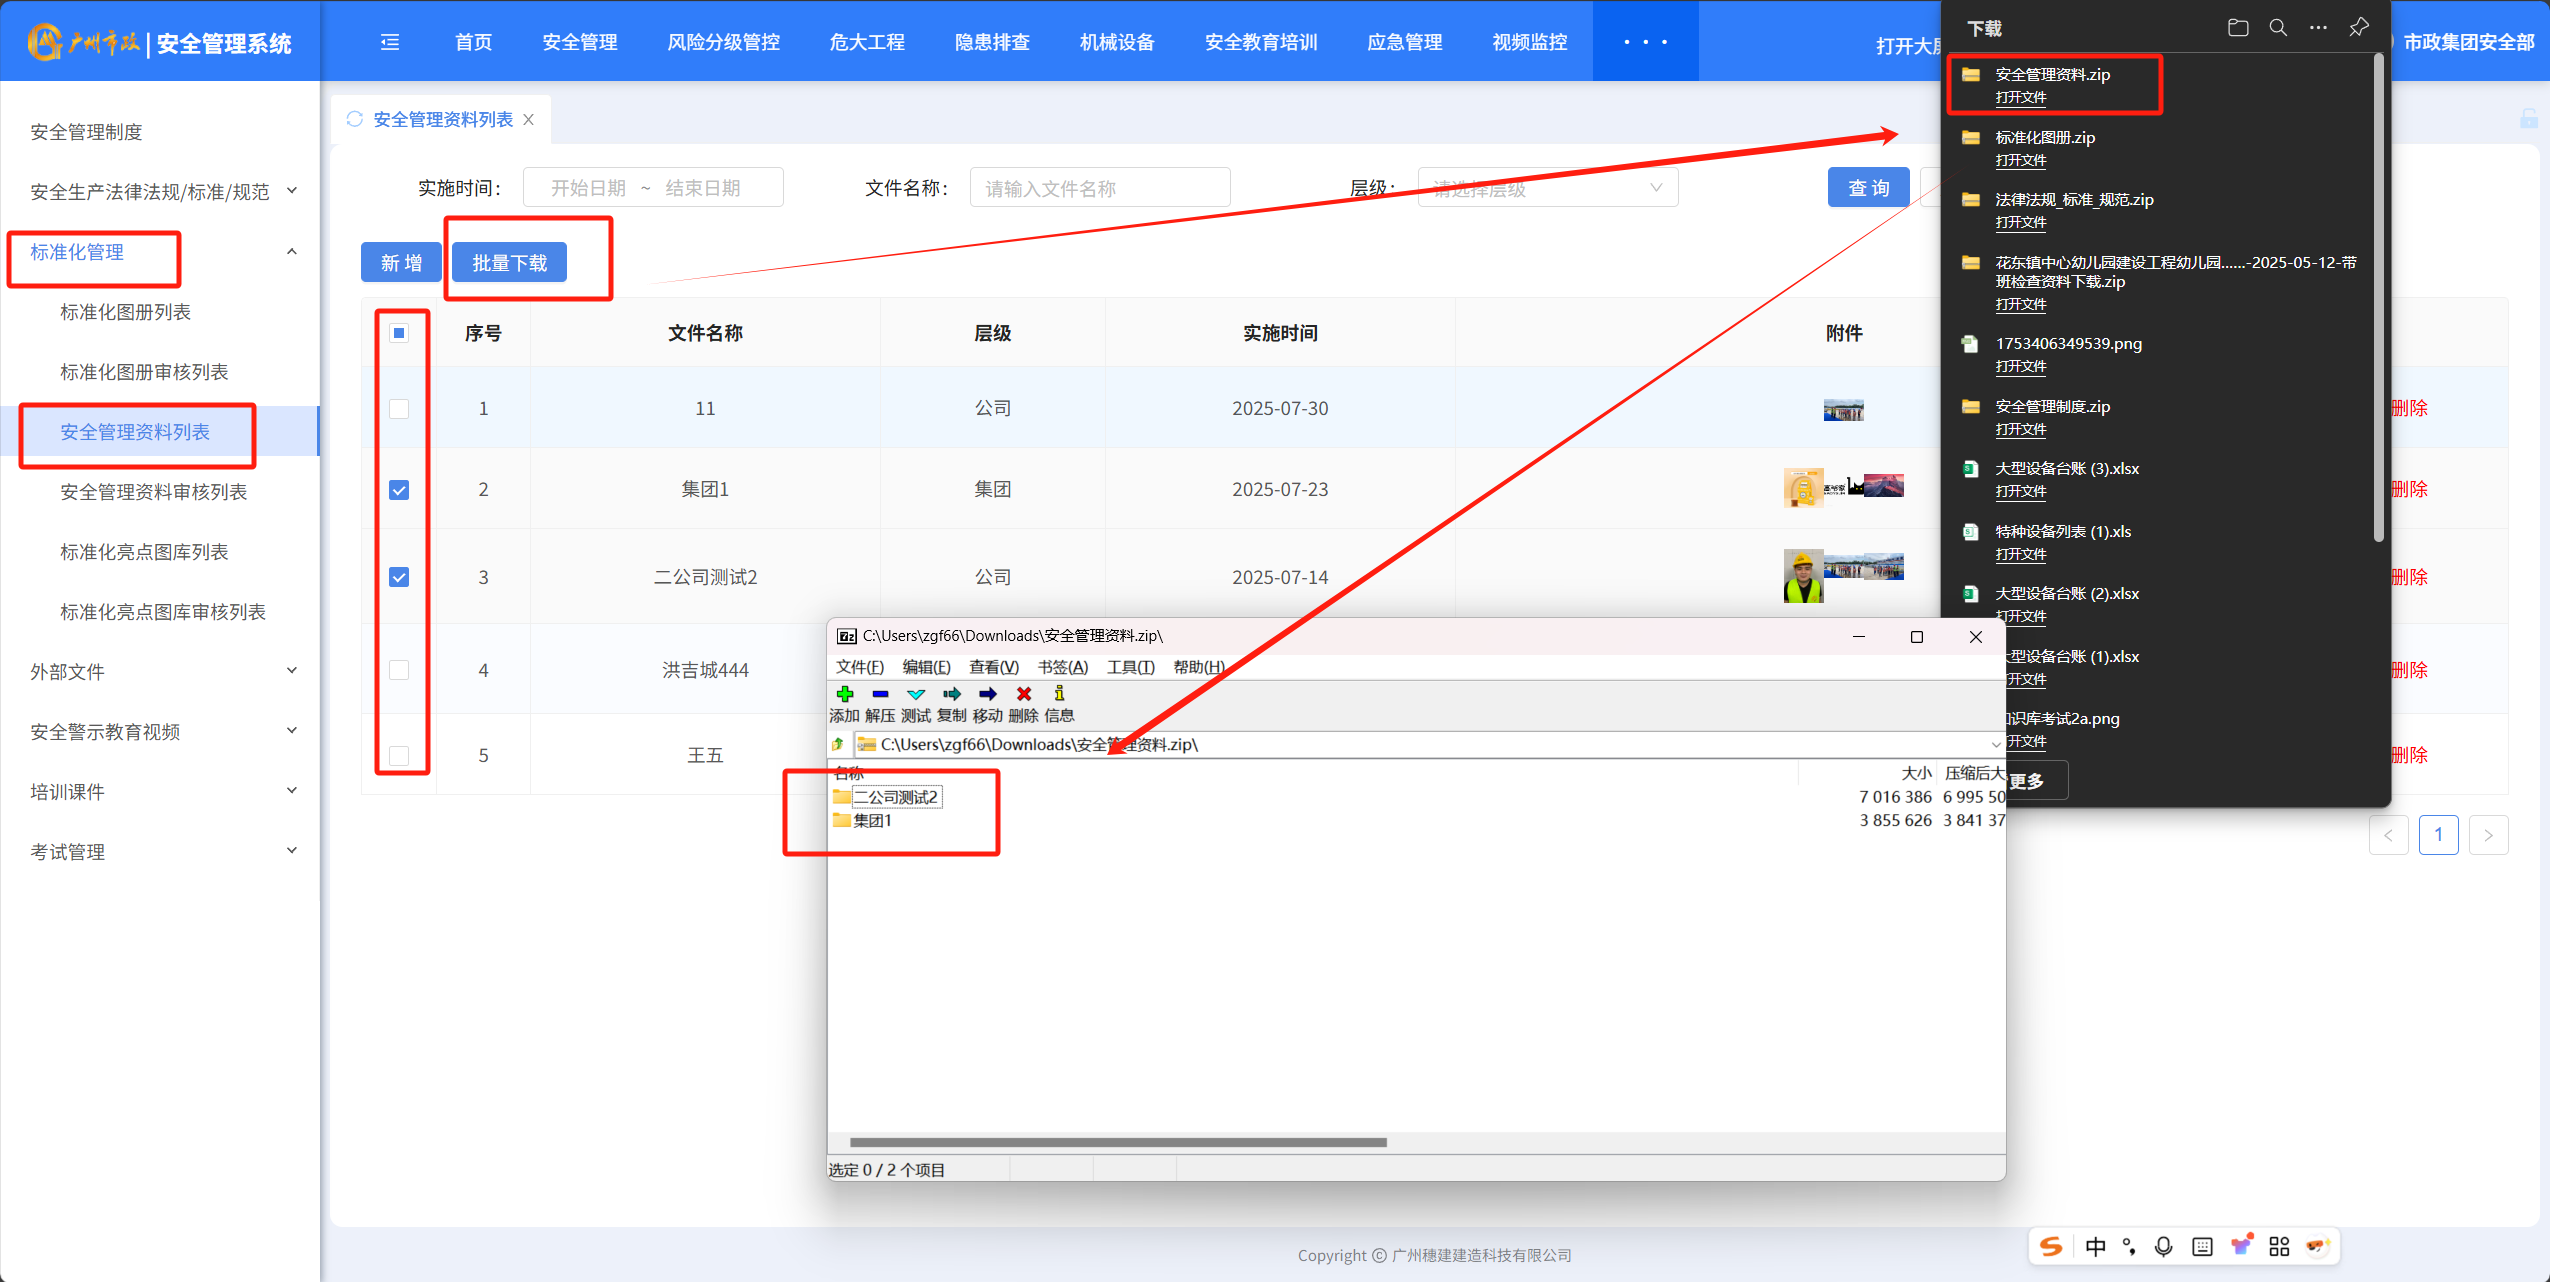Toggle the select-all header checkbox

[399, 333]
